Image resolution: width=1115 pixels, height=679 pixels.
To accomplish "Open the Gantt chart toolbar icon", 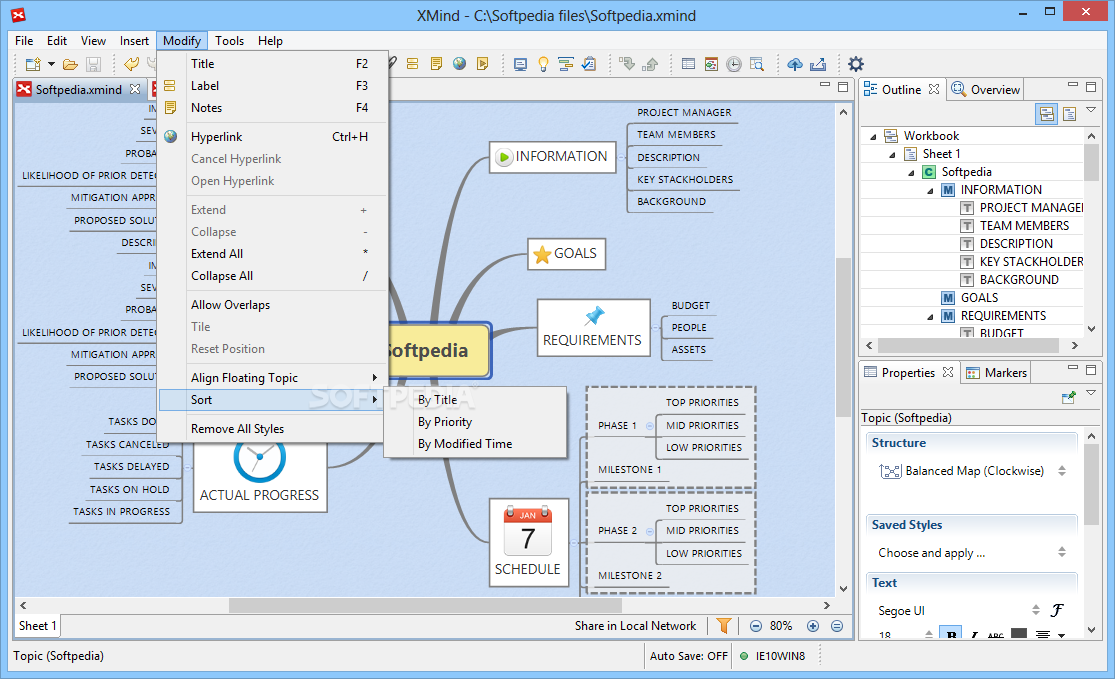I will 566,65.
